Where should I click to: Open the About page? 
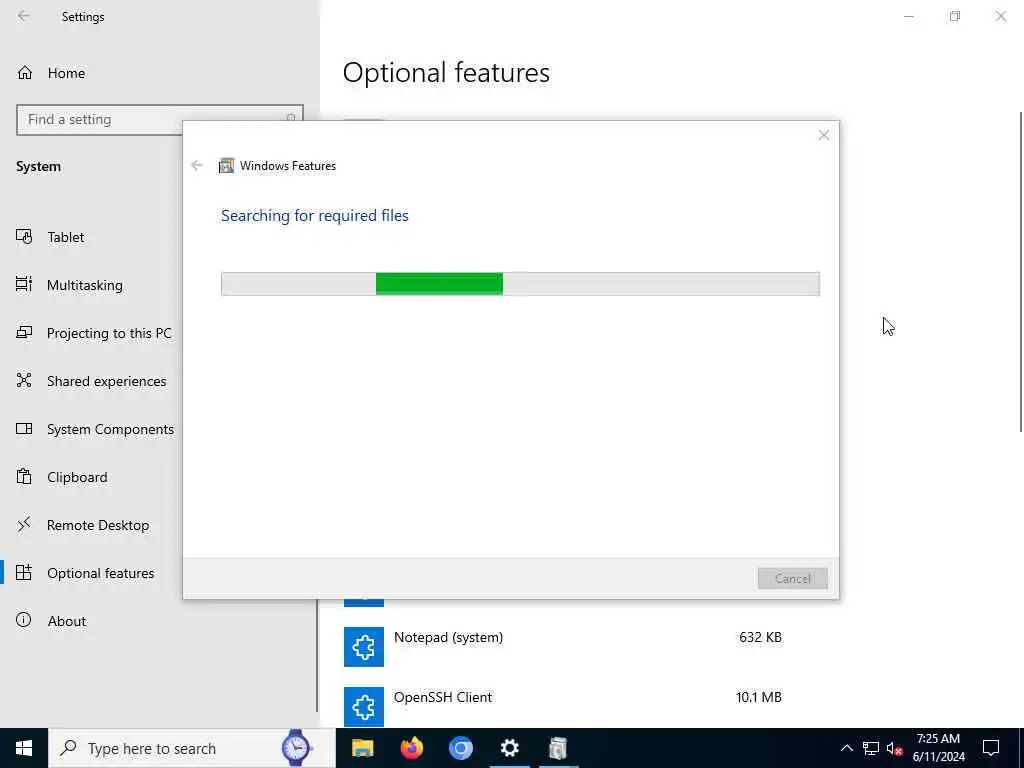coord(67,621)
